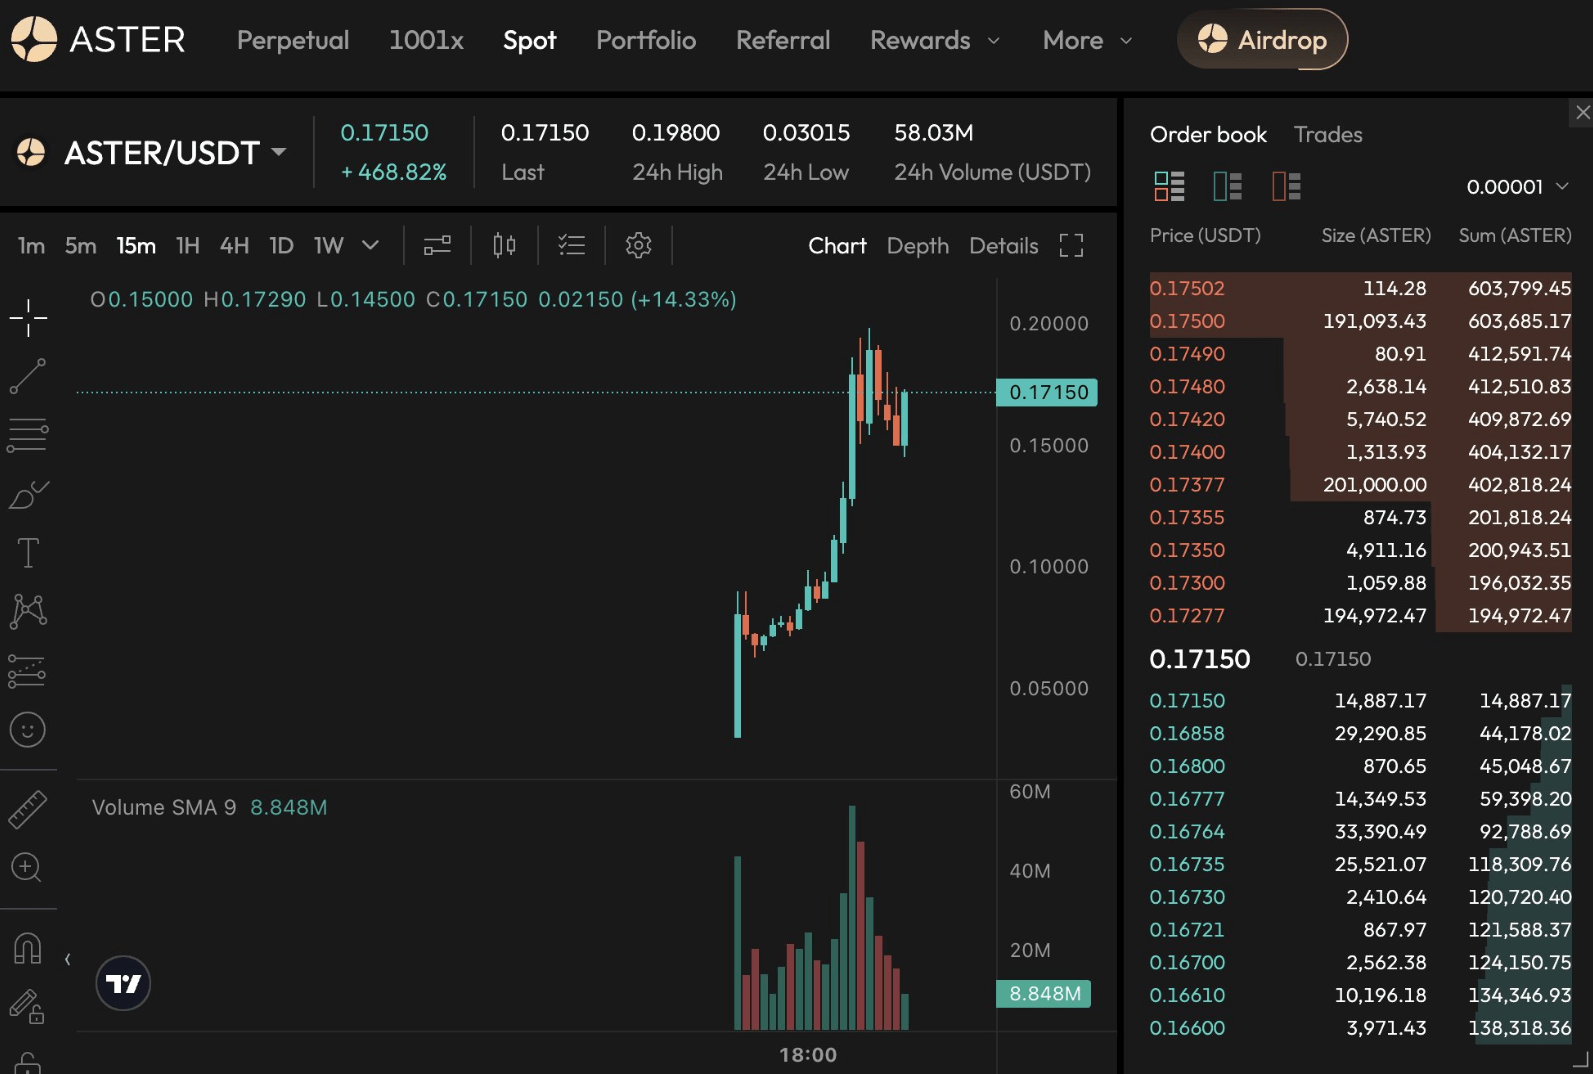Image resolution: width=1593 pixels, height=1074 pixels.
Task: Open the chart checklist options icon
Action: click(572, 245)
